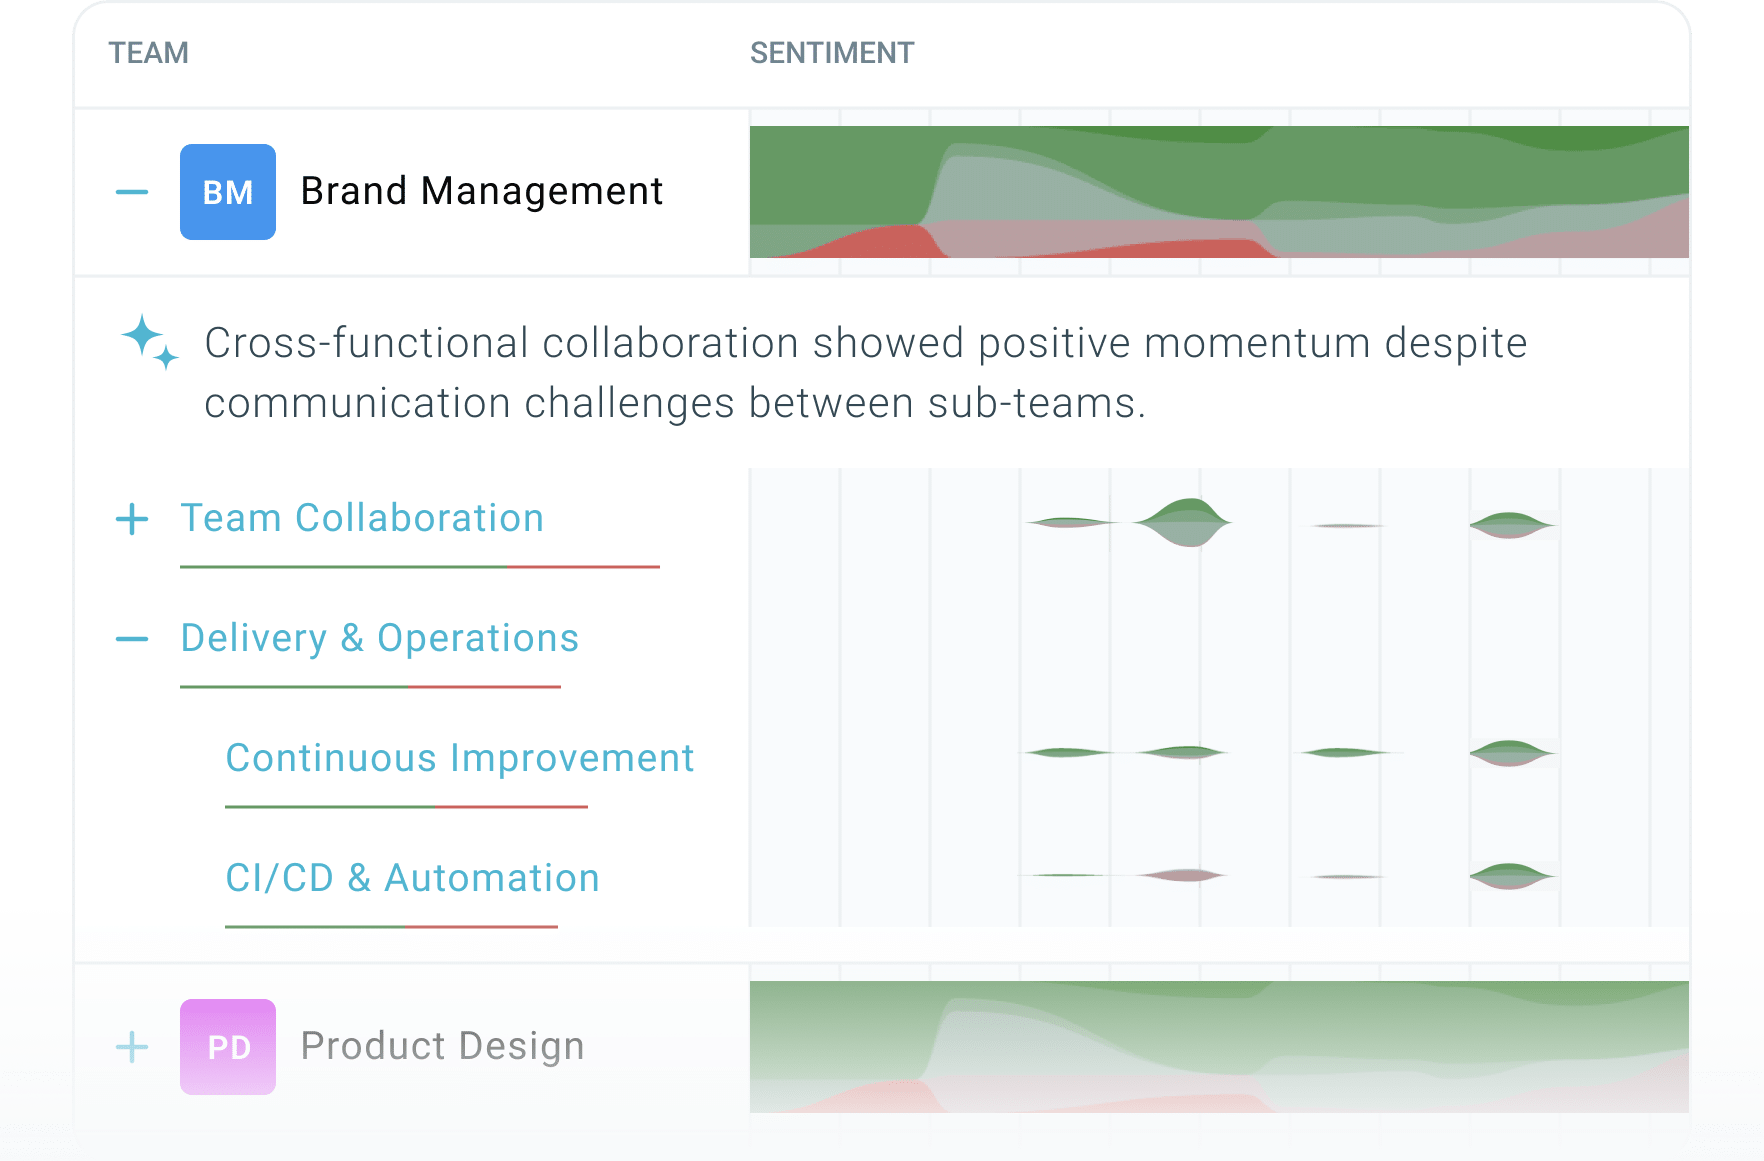Select the Product Design team name
The width and height of the screenshot is (1764, 1161).
coord(443,1046)
